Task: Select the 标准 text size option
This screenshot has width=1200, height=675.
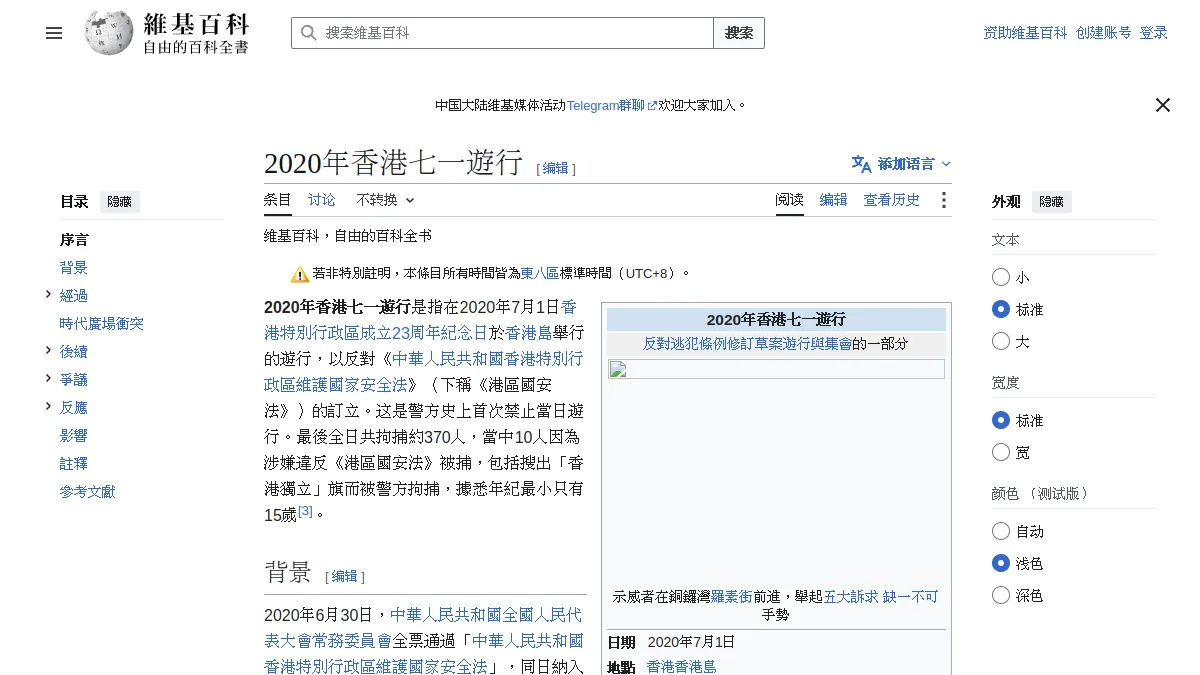Action: tap(1001, 309)
